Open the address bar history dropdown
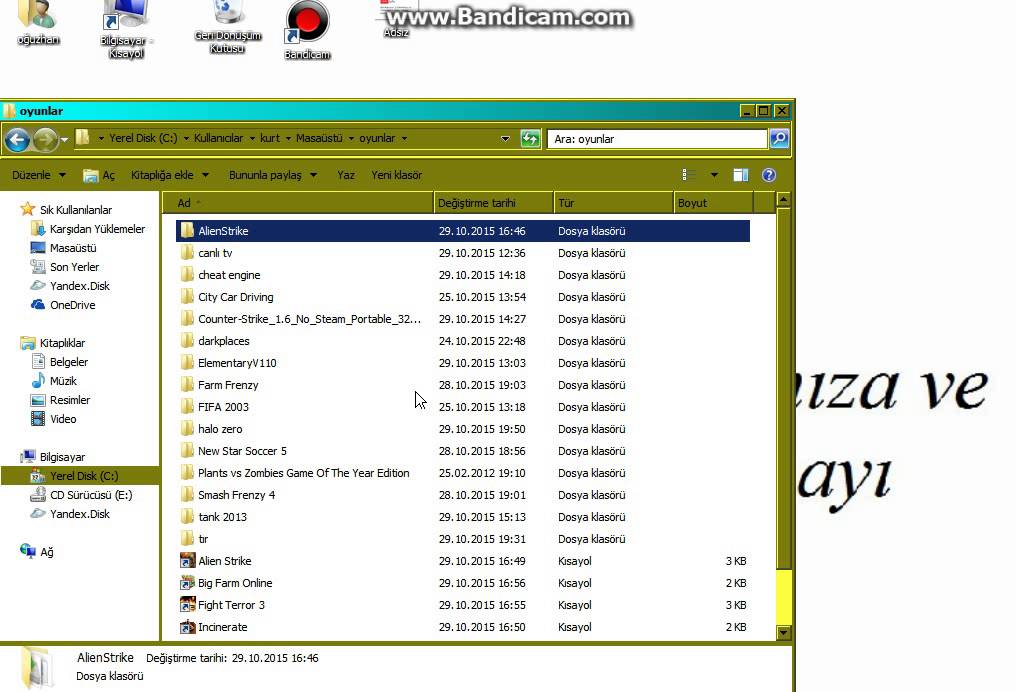This screenshot has width=1016, height=692. click(505, 139)
